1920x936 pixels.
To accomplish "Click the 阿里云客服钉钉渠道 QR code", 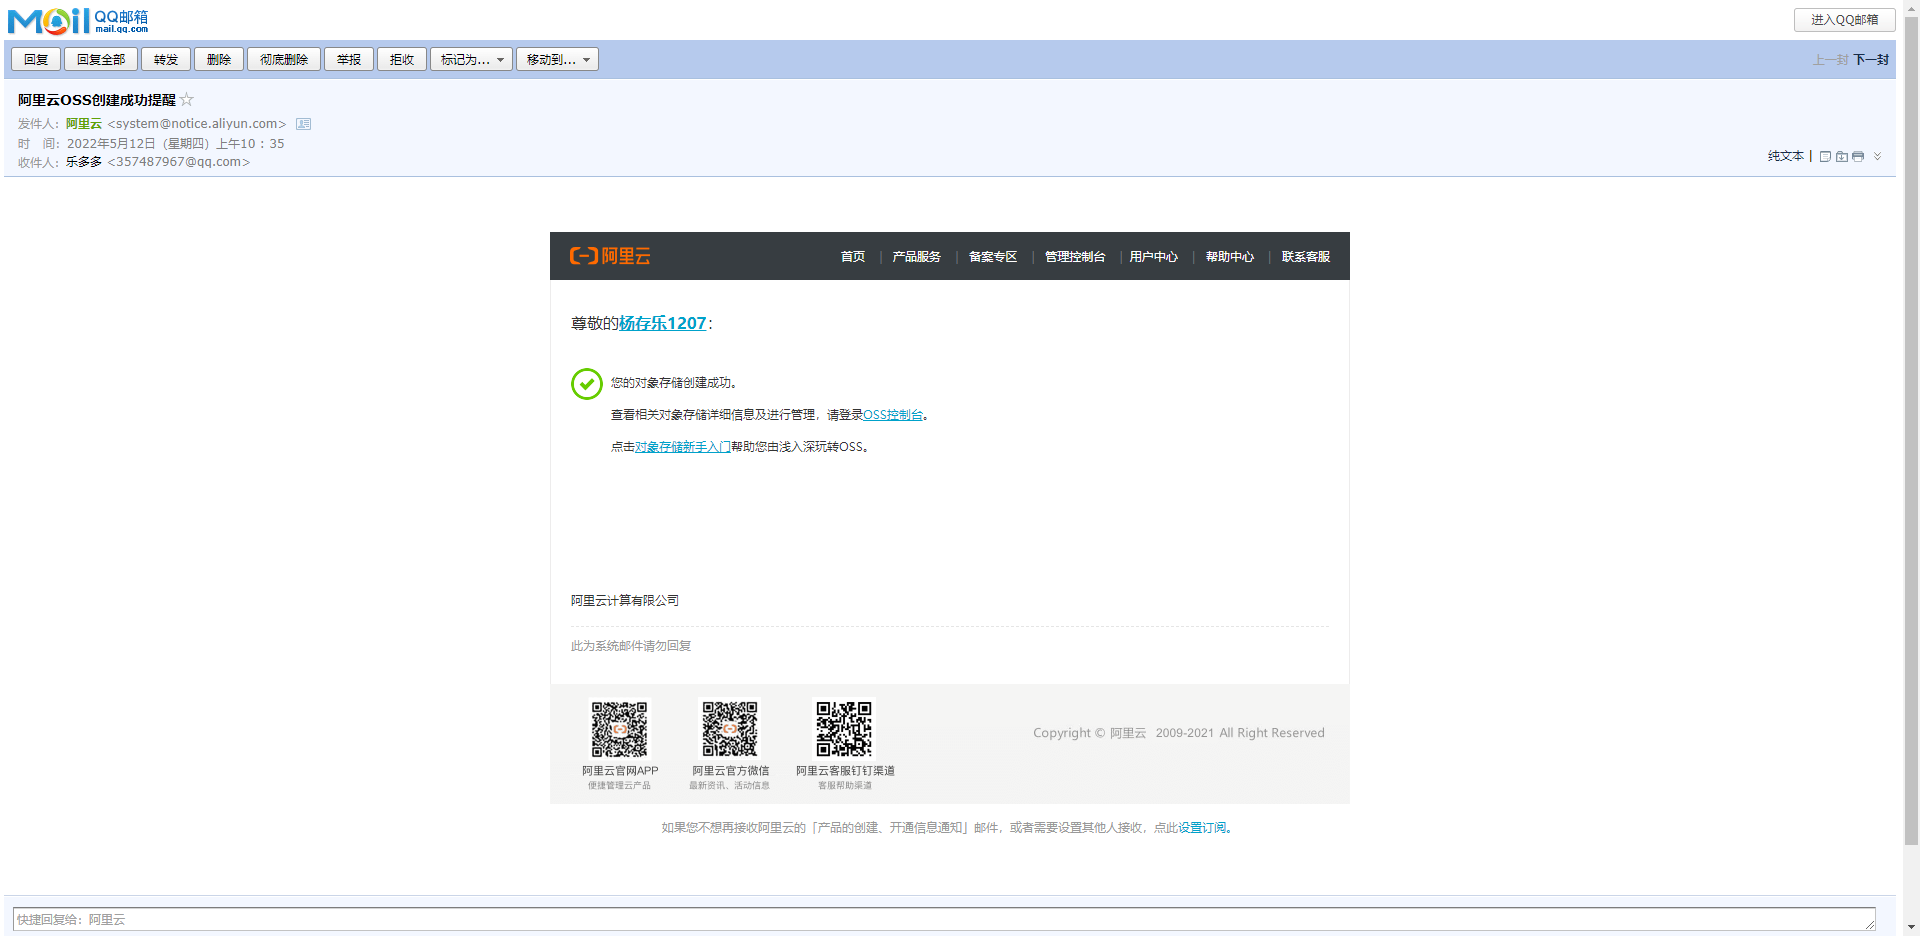I will 844,728.
